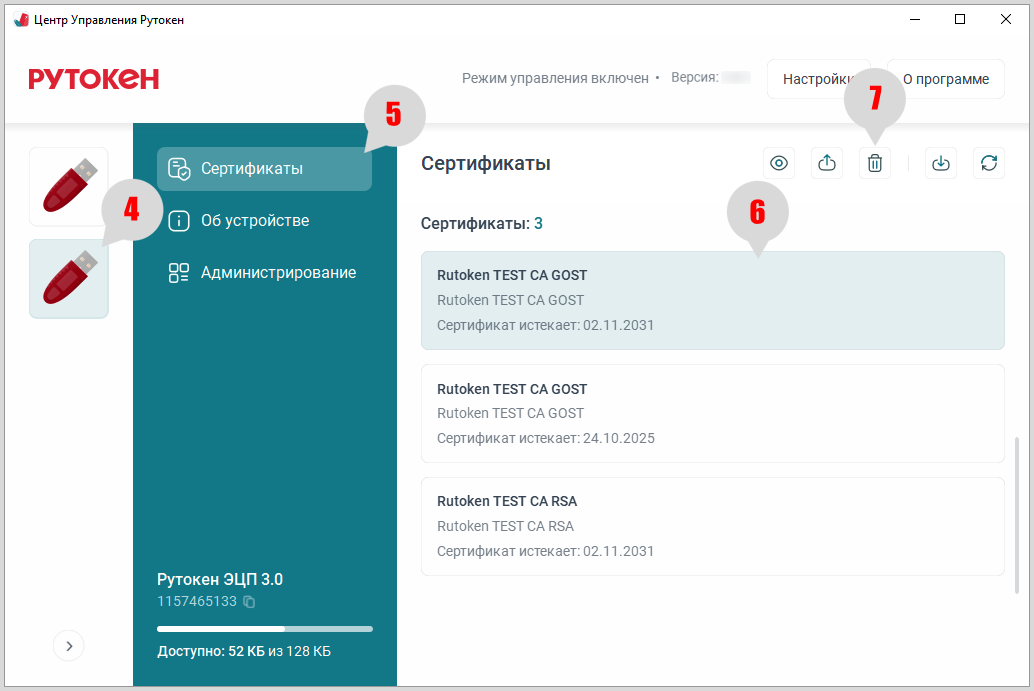Expand the device sidebar with chevron
Screen dimensions: 1034x691
[69, 646]
